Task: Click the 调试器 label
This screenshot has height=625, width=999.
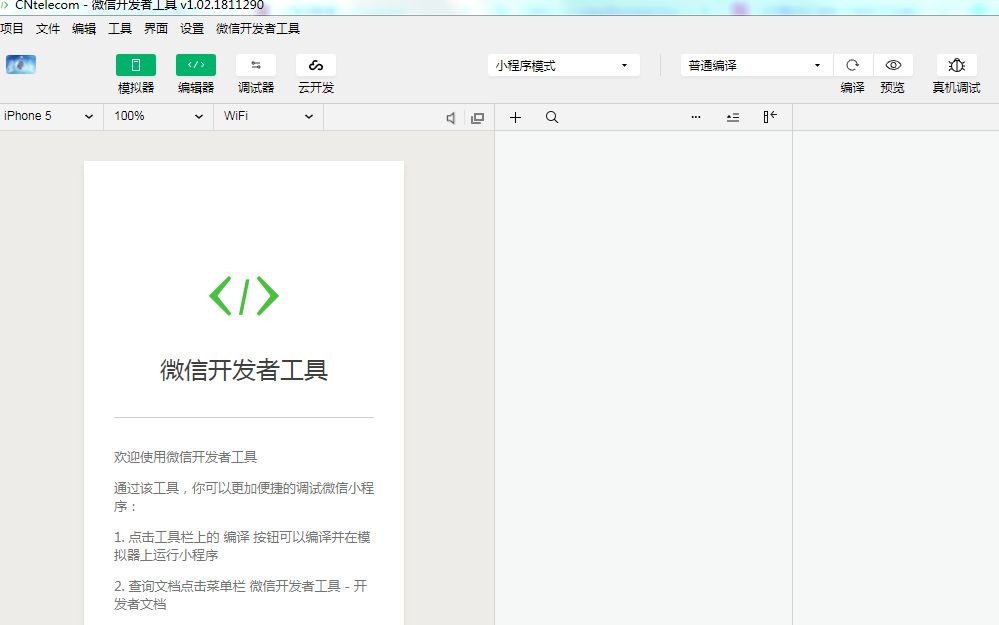Action: pyautogui.click(x=255, y=87)
